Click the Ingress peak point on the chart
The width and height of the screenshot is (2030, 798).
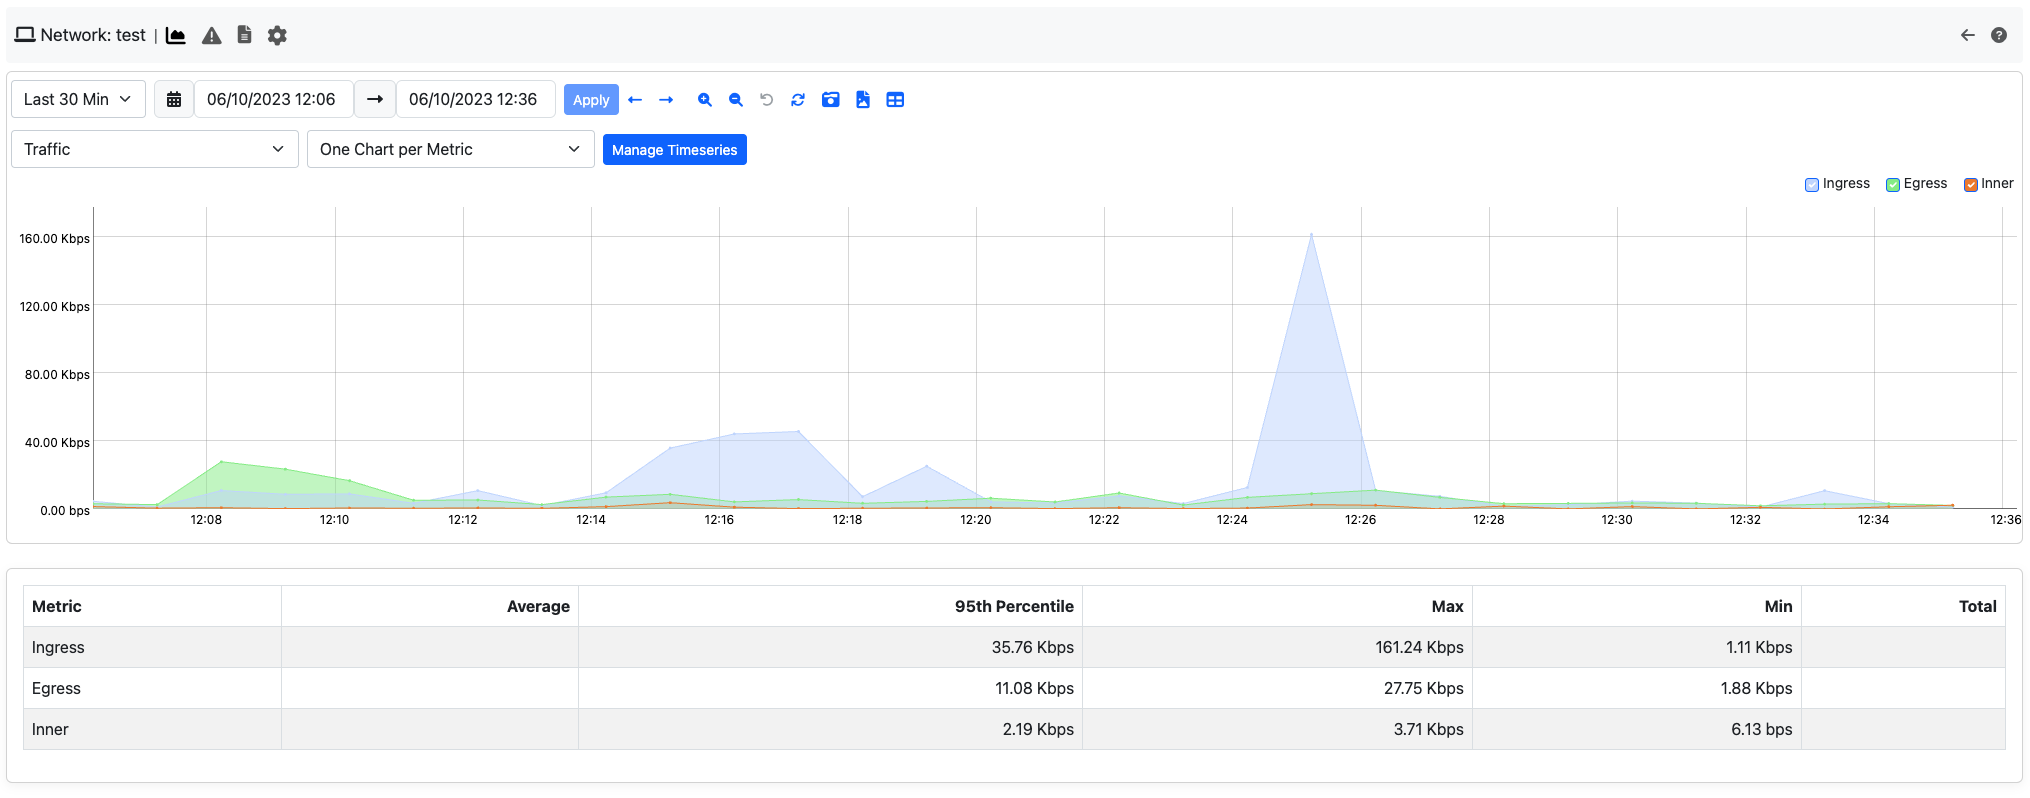pos(1311,235)
